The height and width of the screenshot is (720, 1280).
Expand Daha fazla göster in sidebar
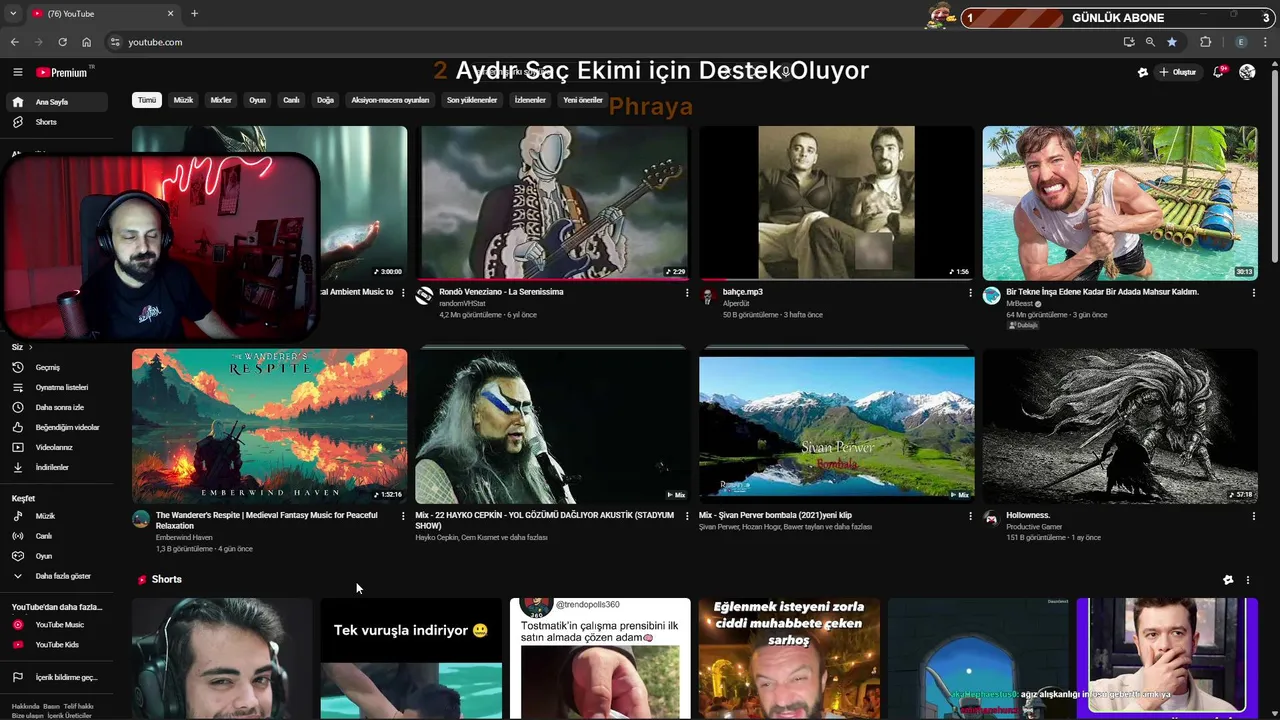point(57,576)
